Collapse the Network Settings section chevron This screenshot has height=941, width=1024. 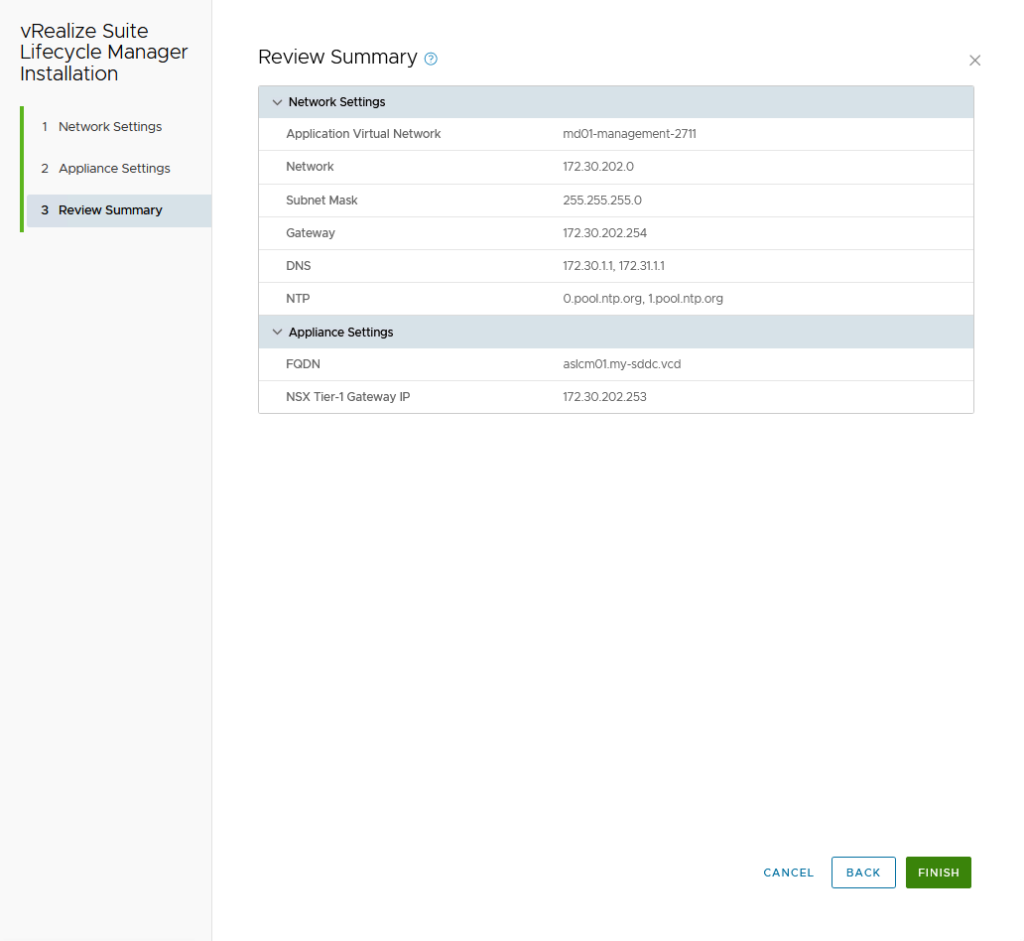coord(277,102)
